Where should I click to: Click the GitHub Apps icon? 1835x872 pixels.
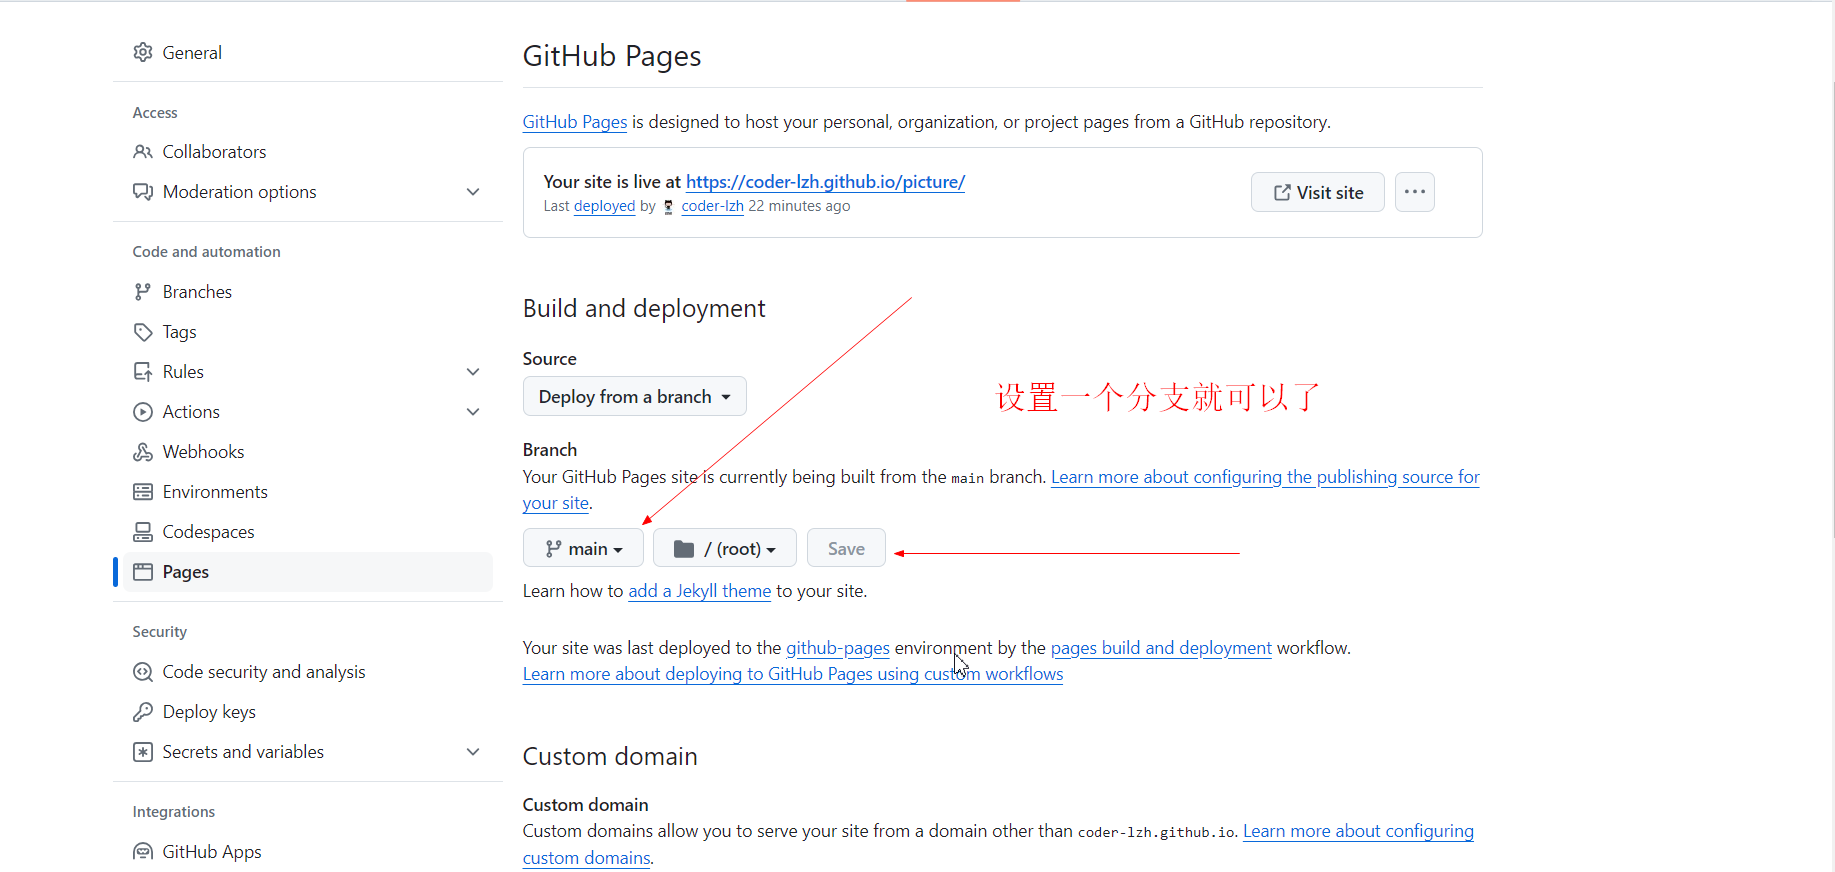[x=143, y=852]
